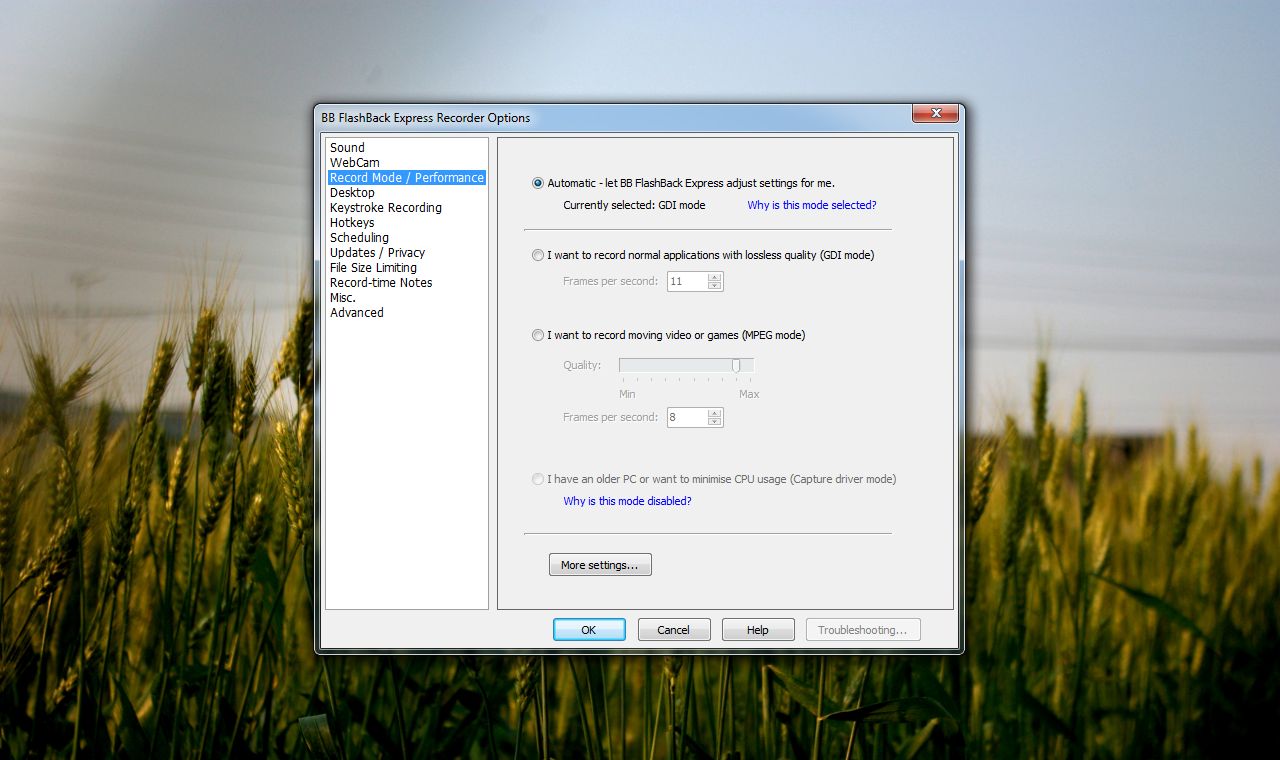1280x760 pixels.
Task: Open Updates / Privacy settings
Action: pyautogui.click(x=377, y=252)
